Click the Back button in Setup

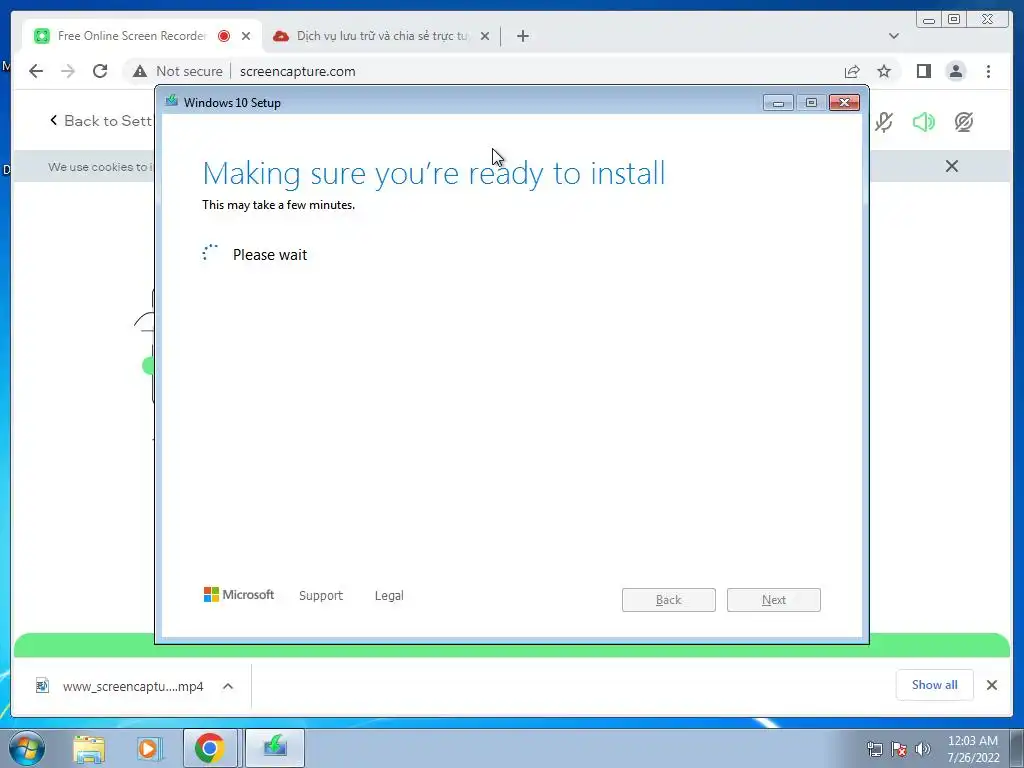tap(669, 600)
